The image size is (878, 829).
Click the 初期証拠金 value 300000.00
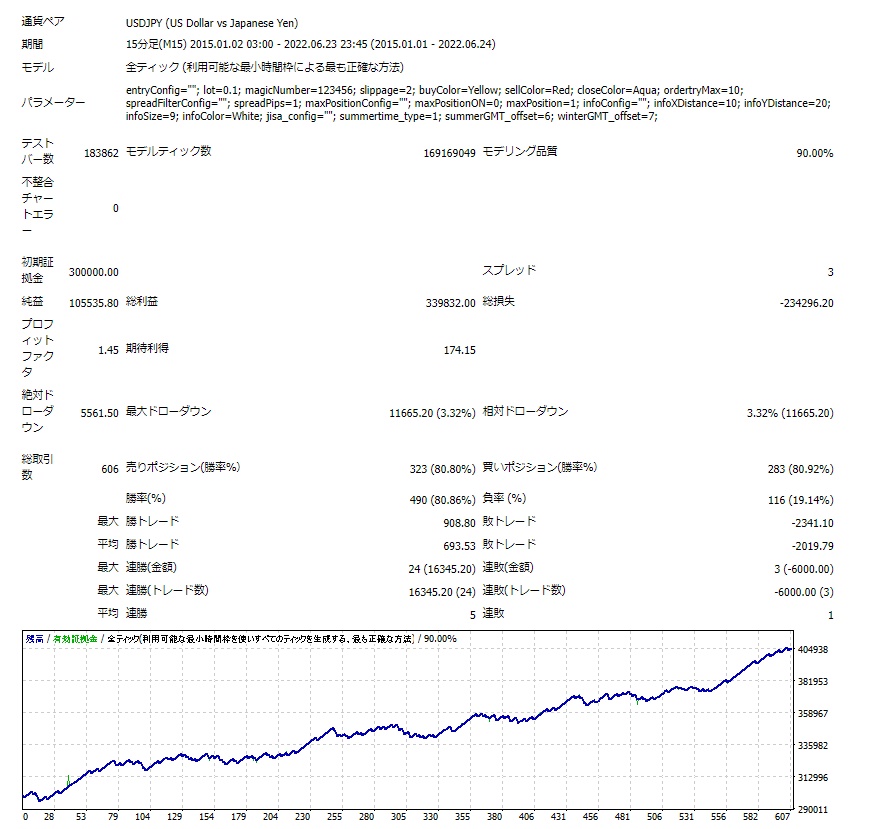(x=94, y=272)
